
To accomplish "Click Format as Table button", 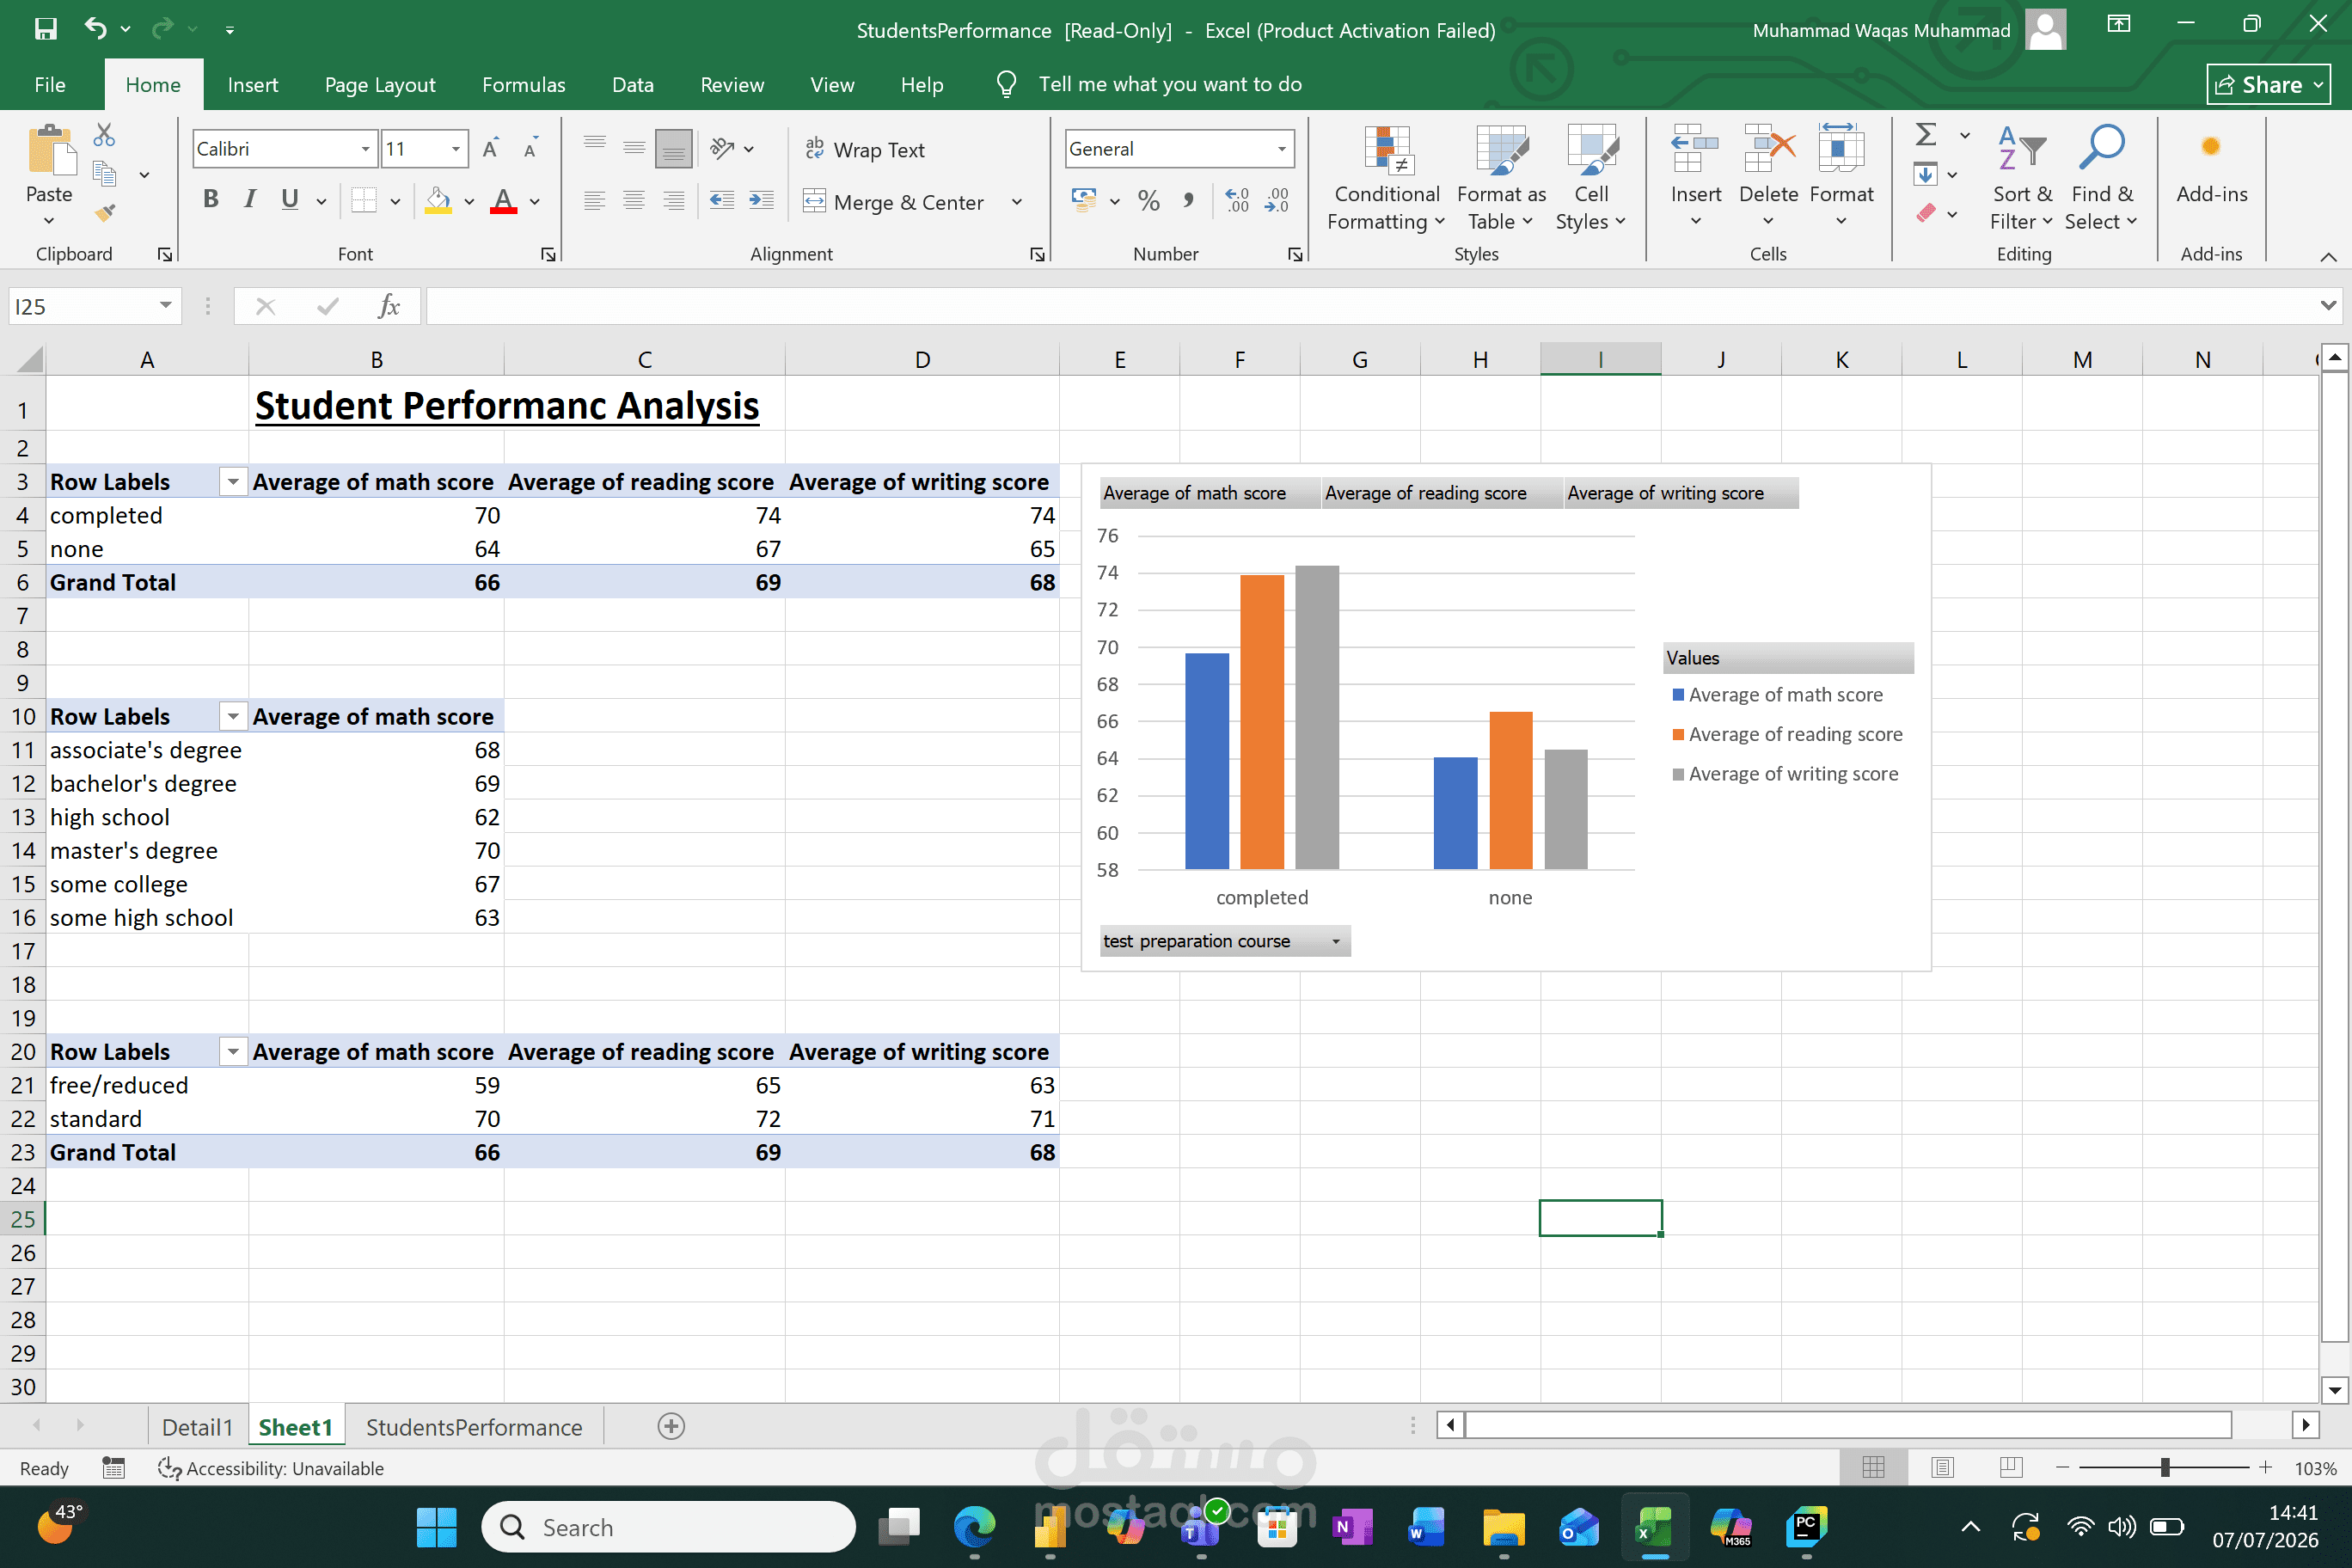I will tap(1501, 179).
